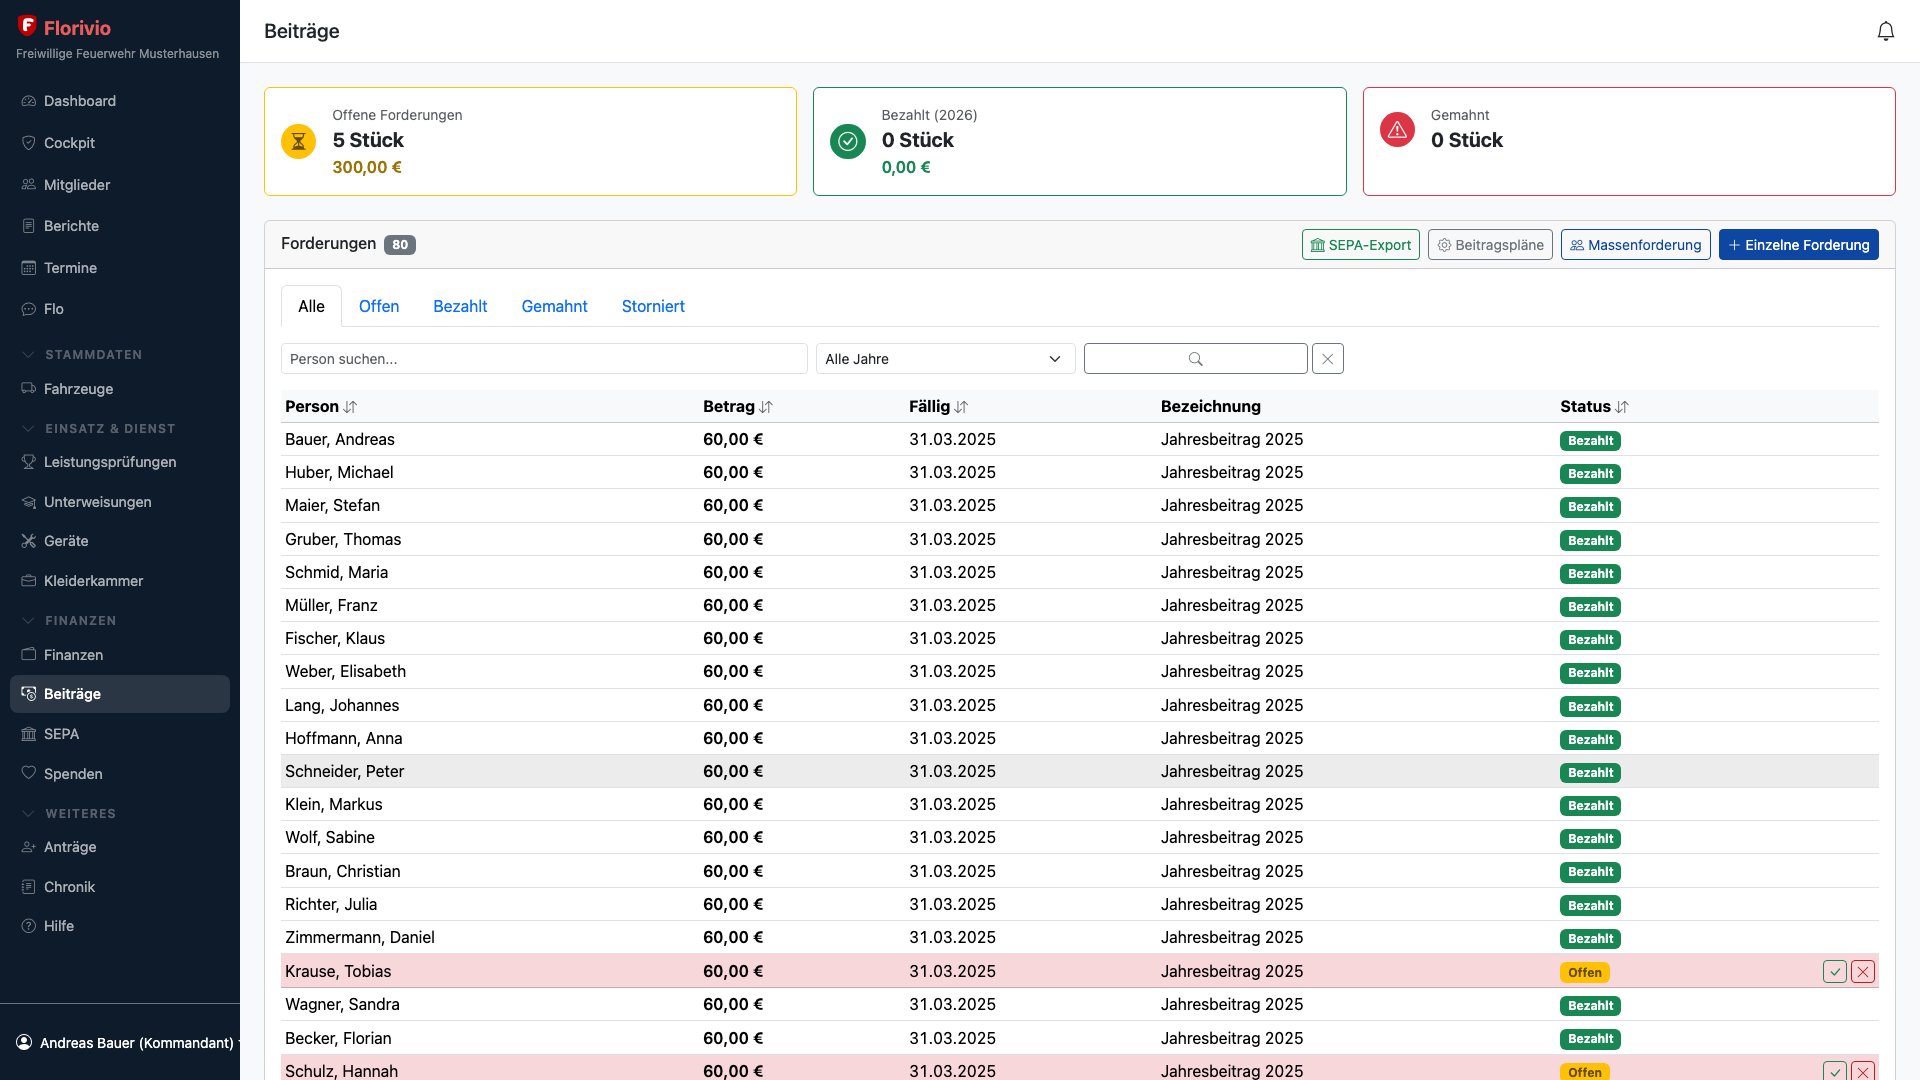Click the magnifier search field
The image size is (1920, 1080).
pyautogui.click(x=1195, y=359)
